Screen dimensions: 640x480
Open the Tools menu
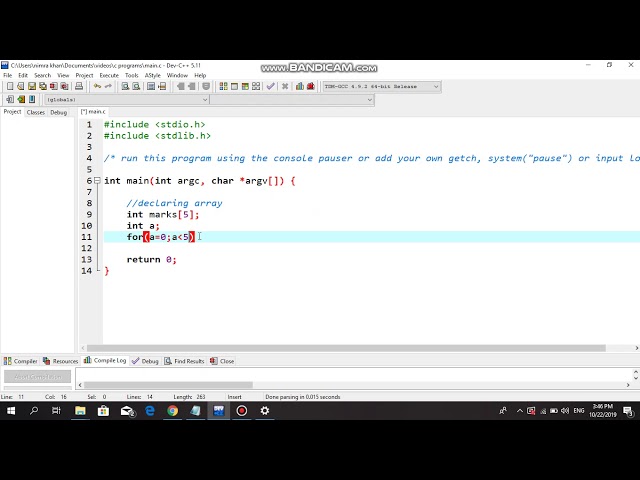click(131, 76)
